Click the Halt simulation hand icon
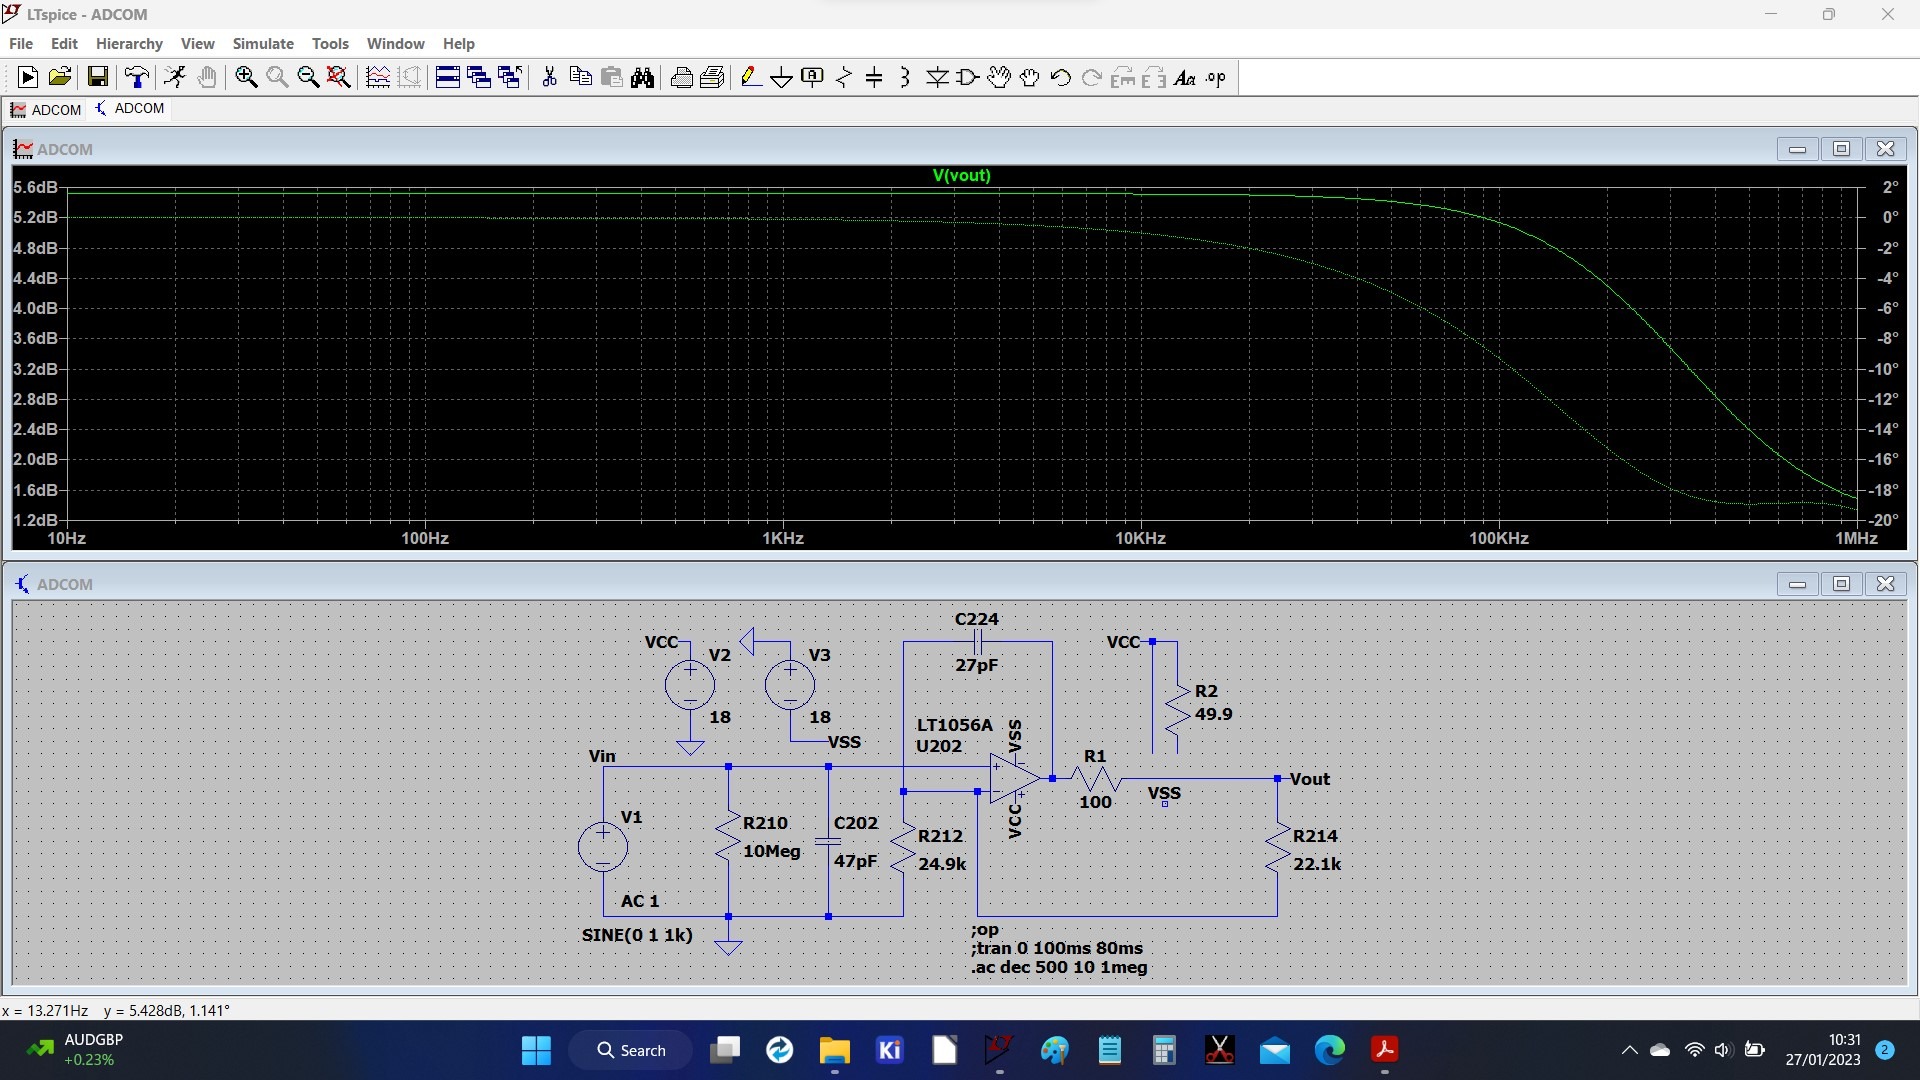 207,77
